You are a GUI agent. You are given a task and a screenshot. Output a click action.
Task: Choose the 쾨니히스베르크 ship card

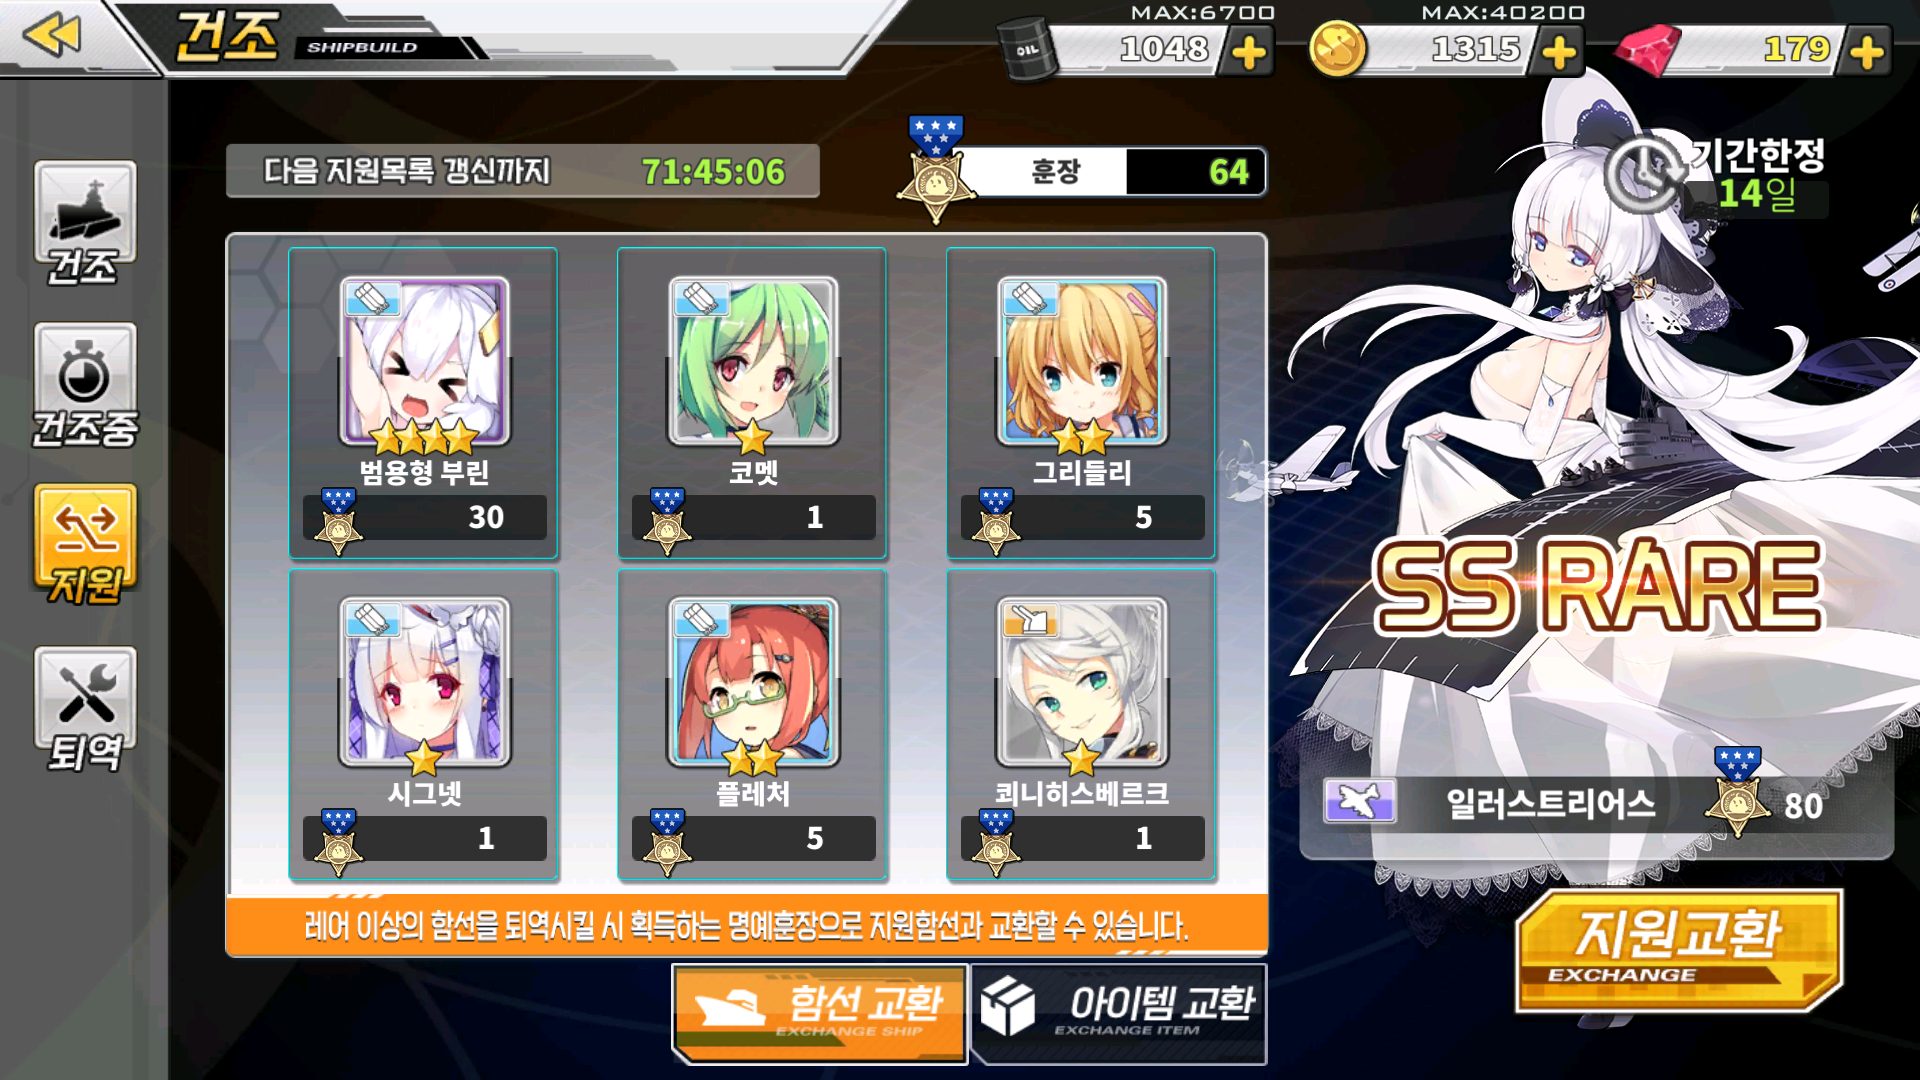coord(1081,725)
